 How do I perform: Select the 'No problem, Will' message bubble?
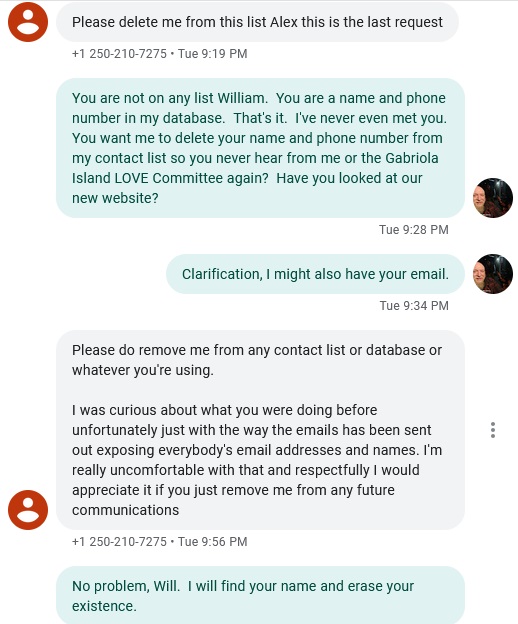pos(260,595)
